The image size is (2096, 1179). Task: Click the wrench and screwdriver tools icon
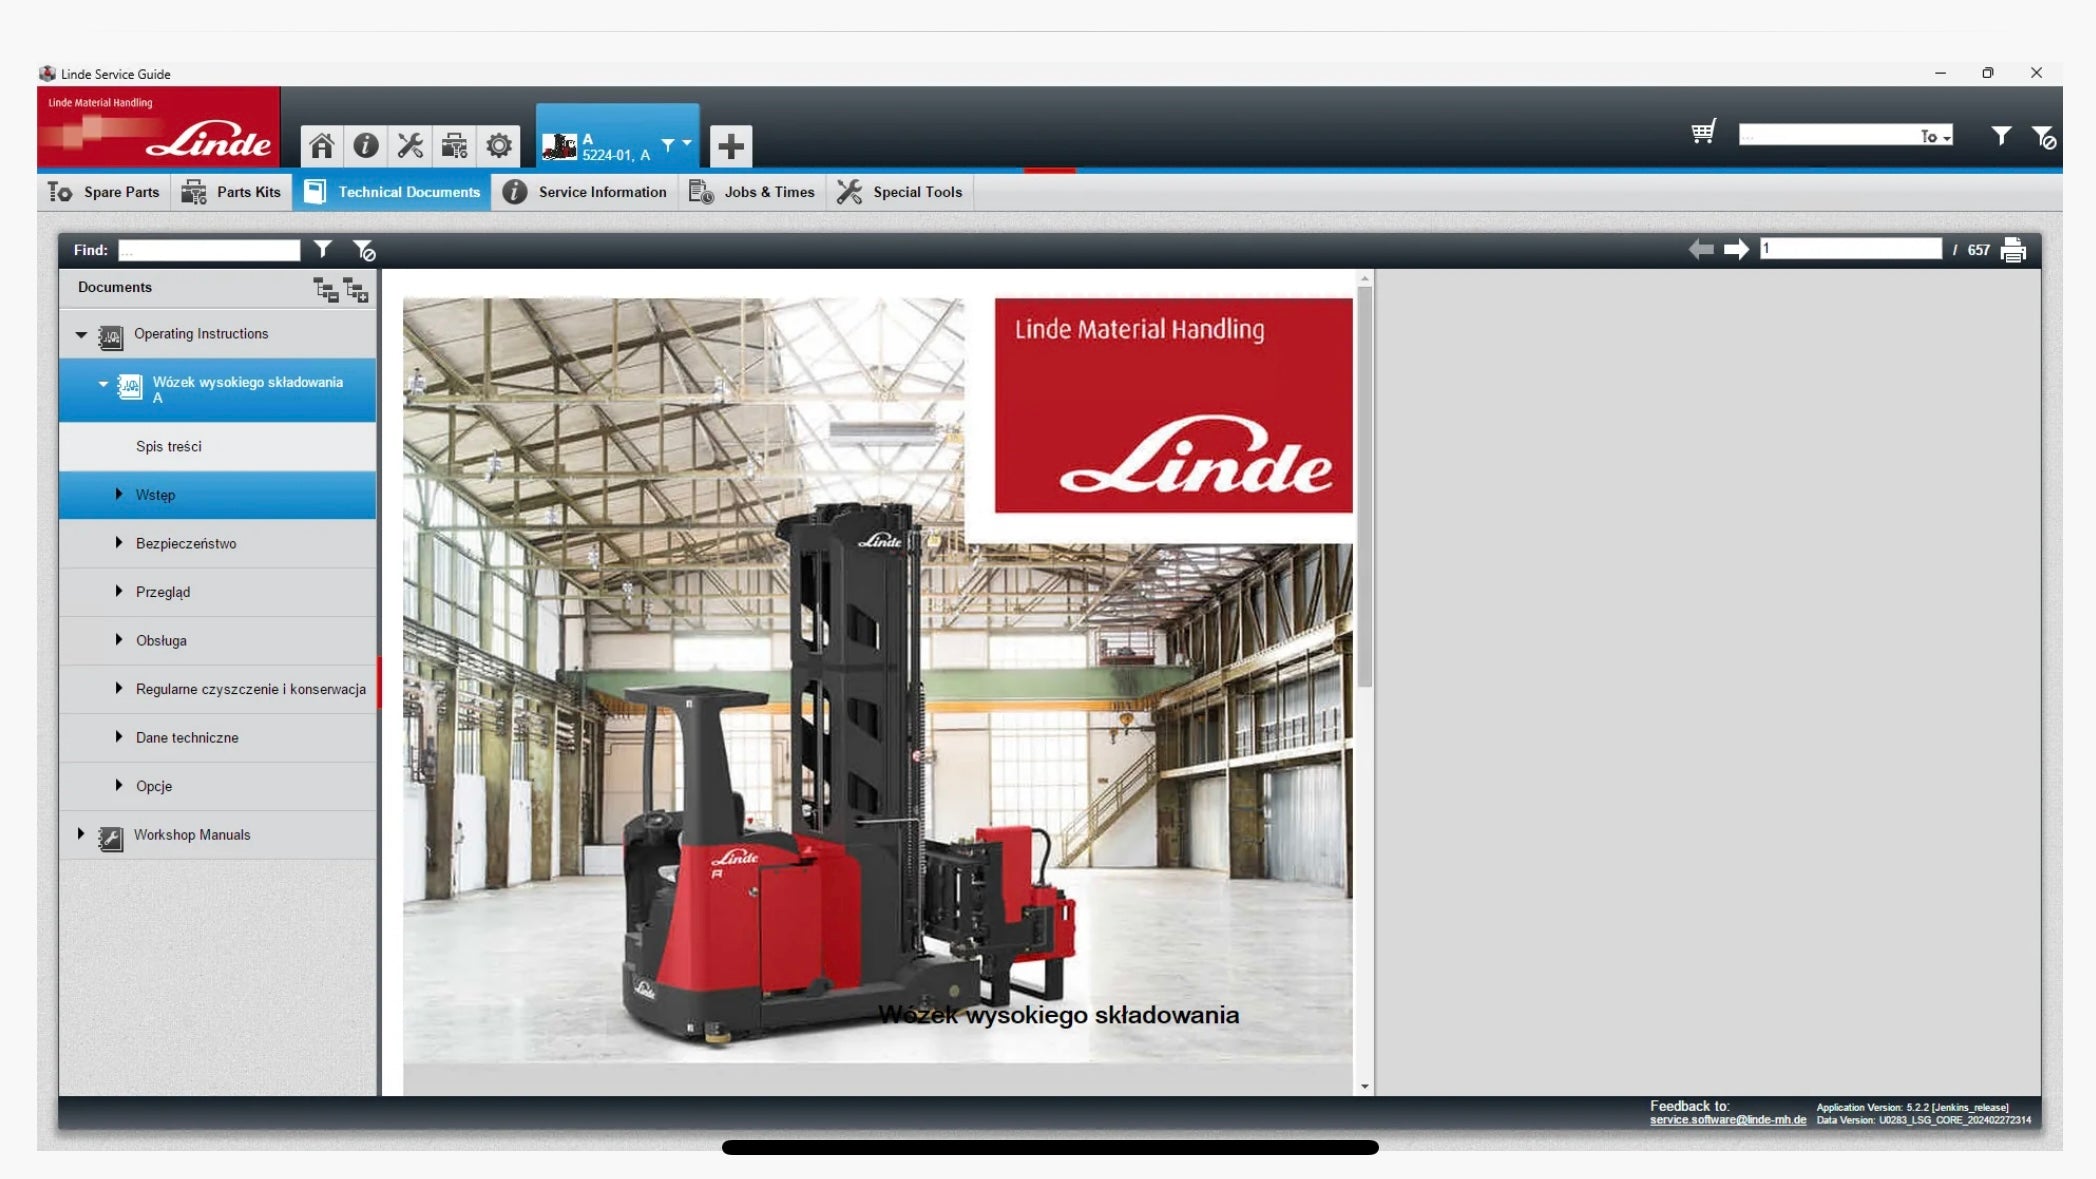410,146
